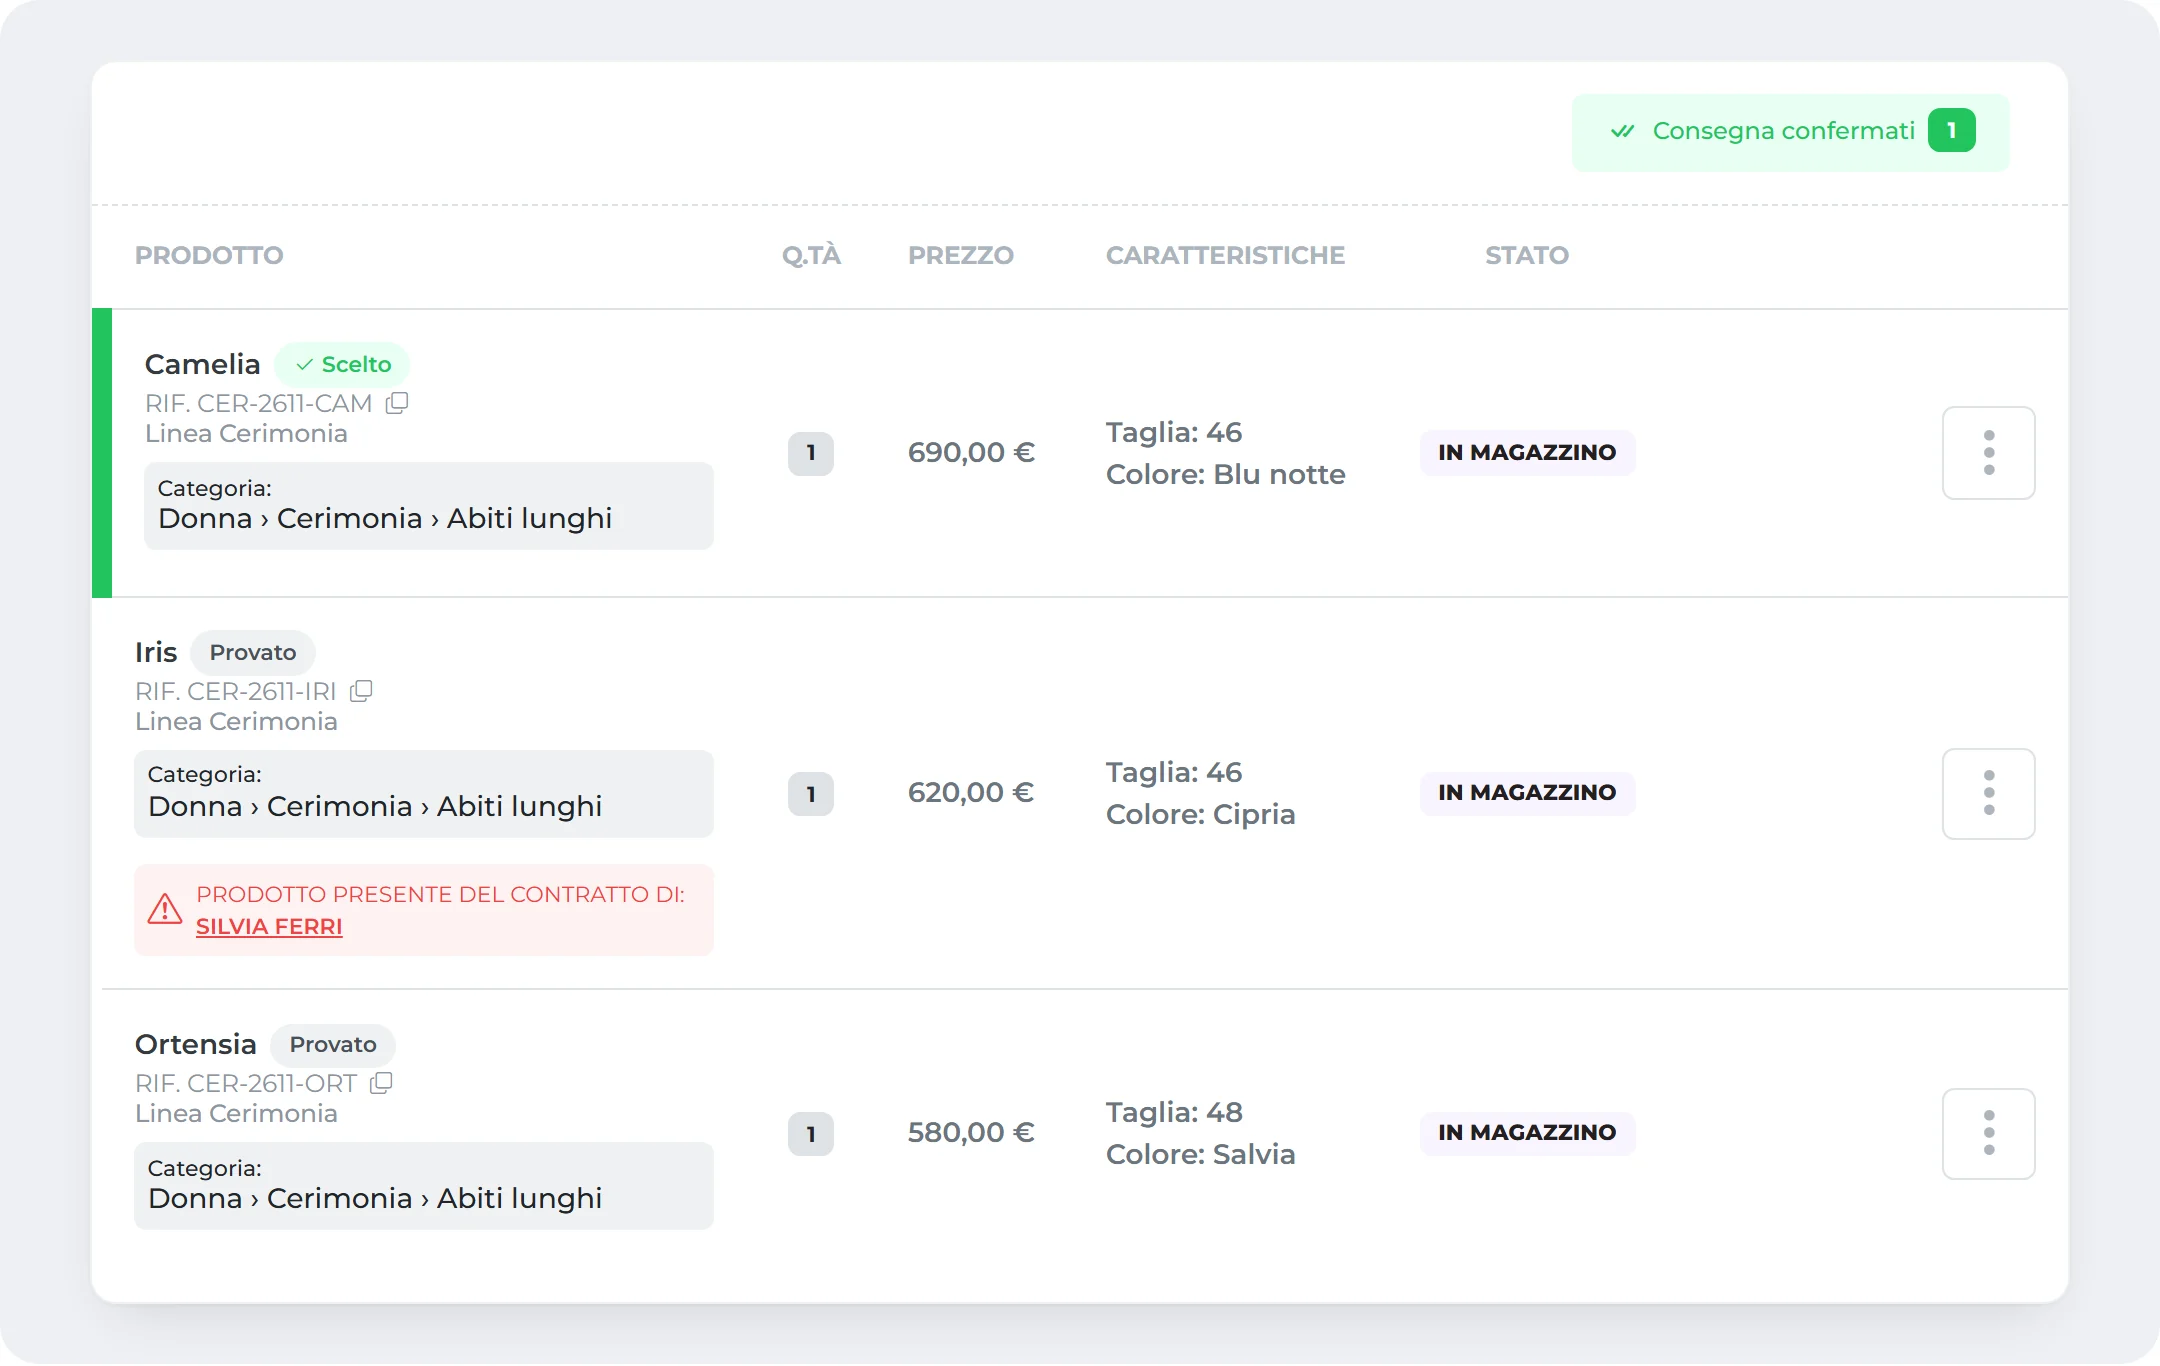
Task: Sort by the PREZZO column header
Action: point(960,255)
